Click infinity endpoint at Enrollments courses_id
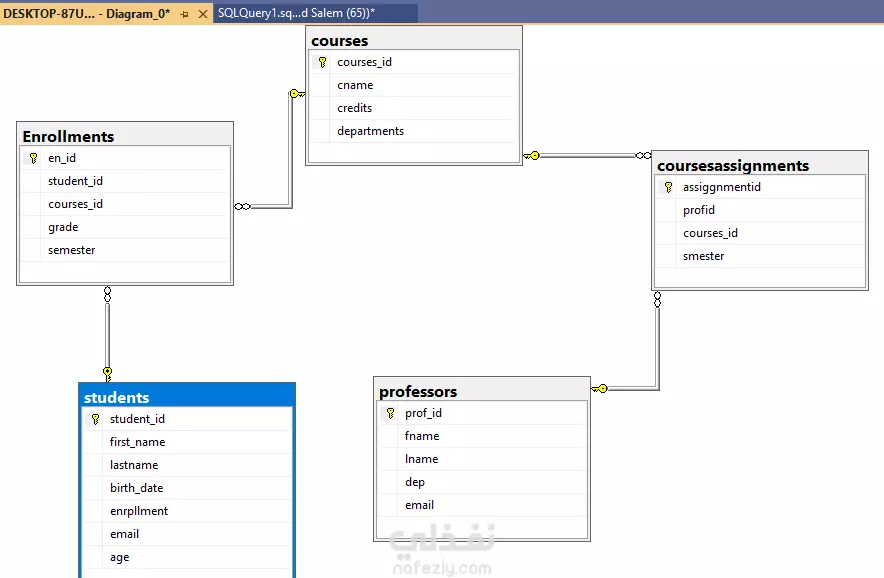Image resolution: width=884 pixels, height=578 pixels. 242,206
